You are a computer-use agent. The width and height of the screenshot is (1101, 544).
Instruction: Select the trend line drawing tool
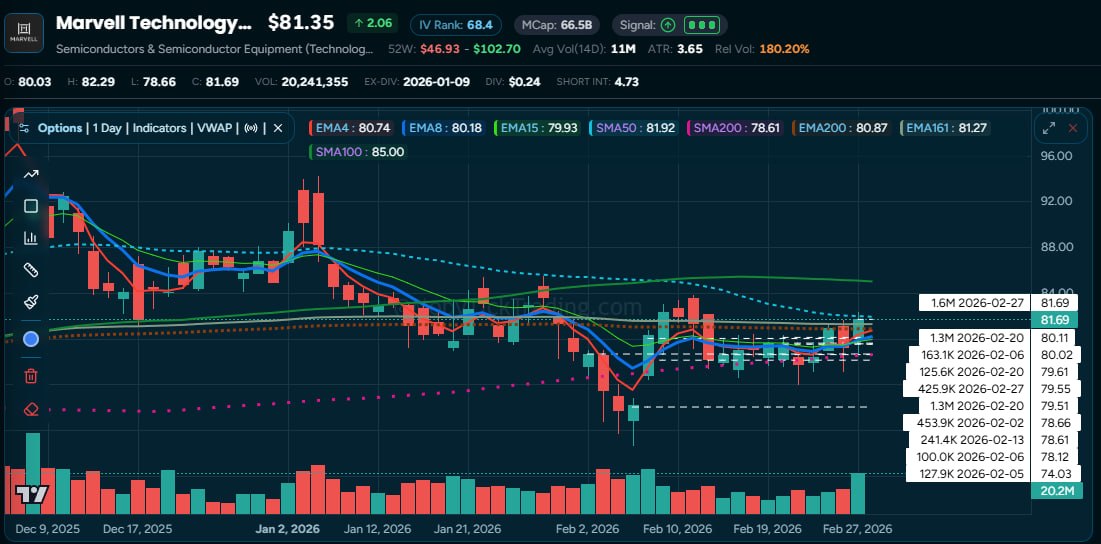click(x=31, y=174)
